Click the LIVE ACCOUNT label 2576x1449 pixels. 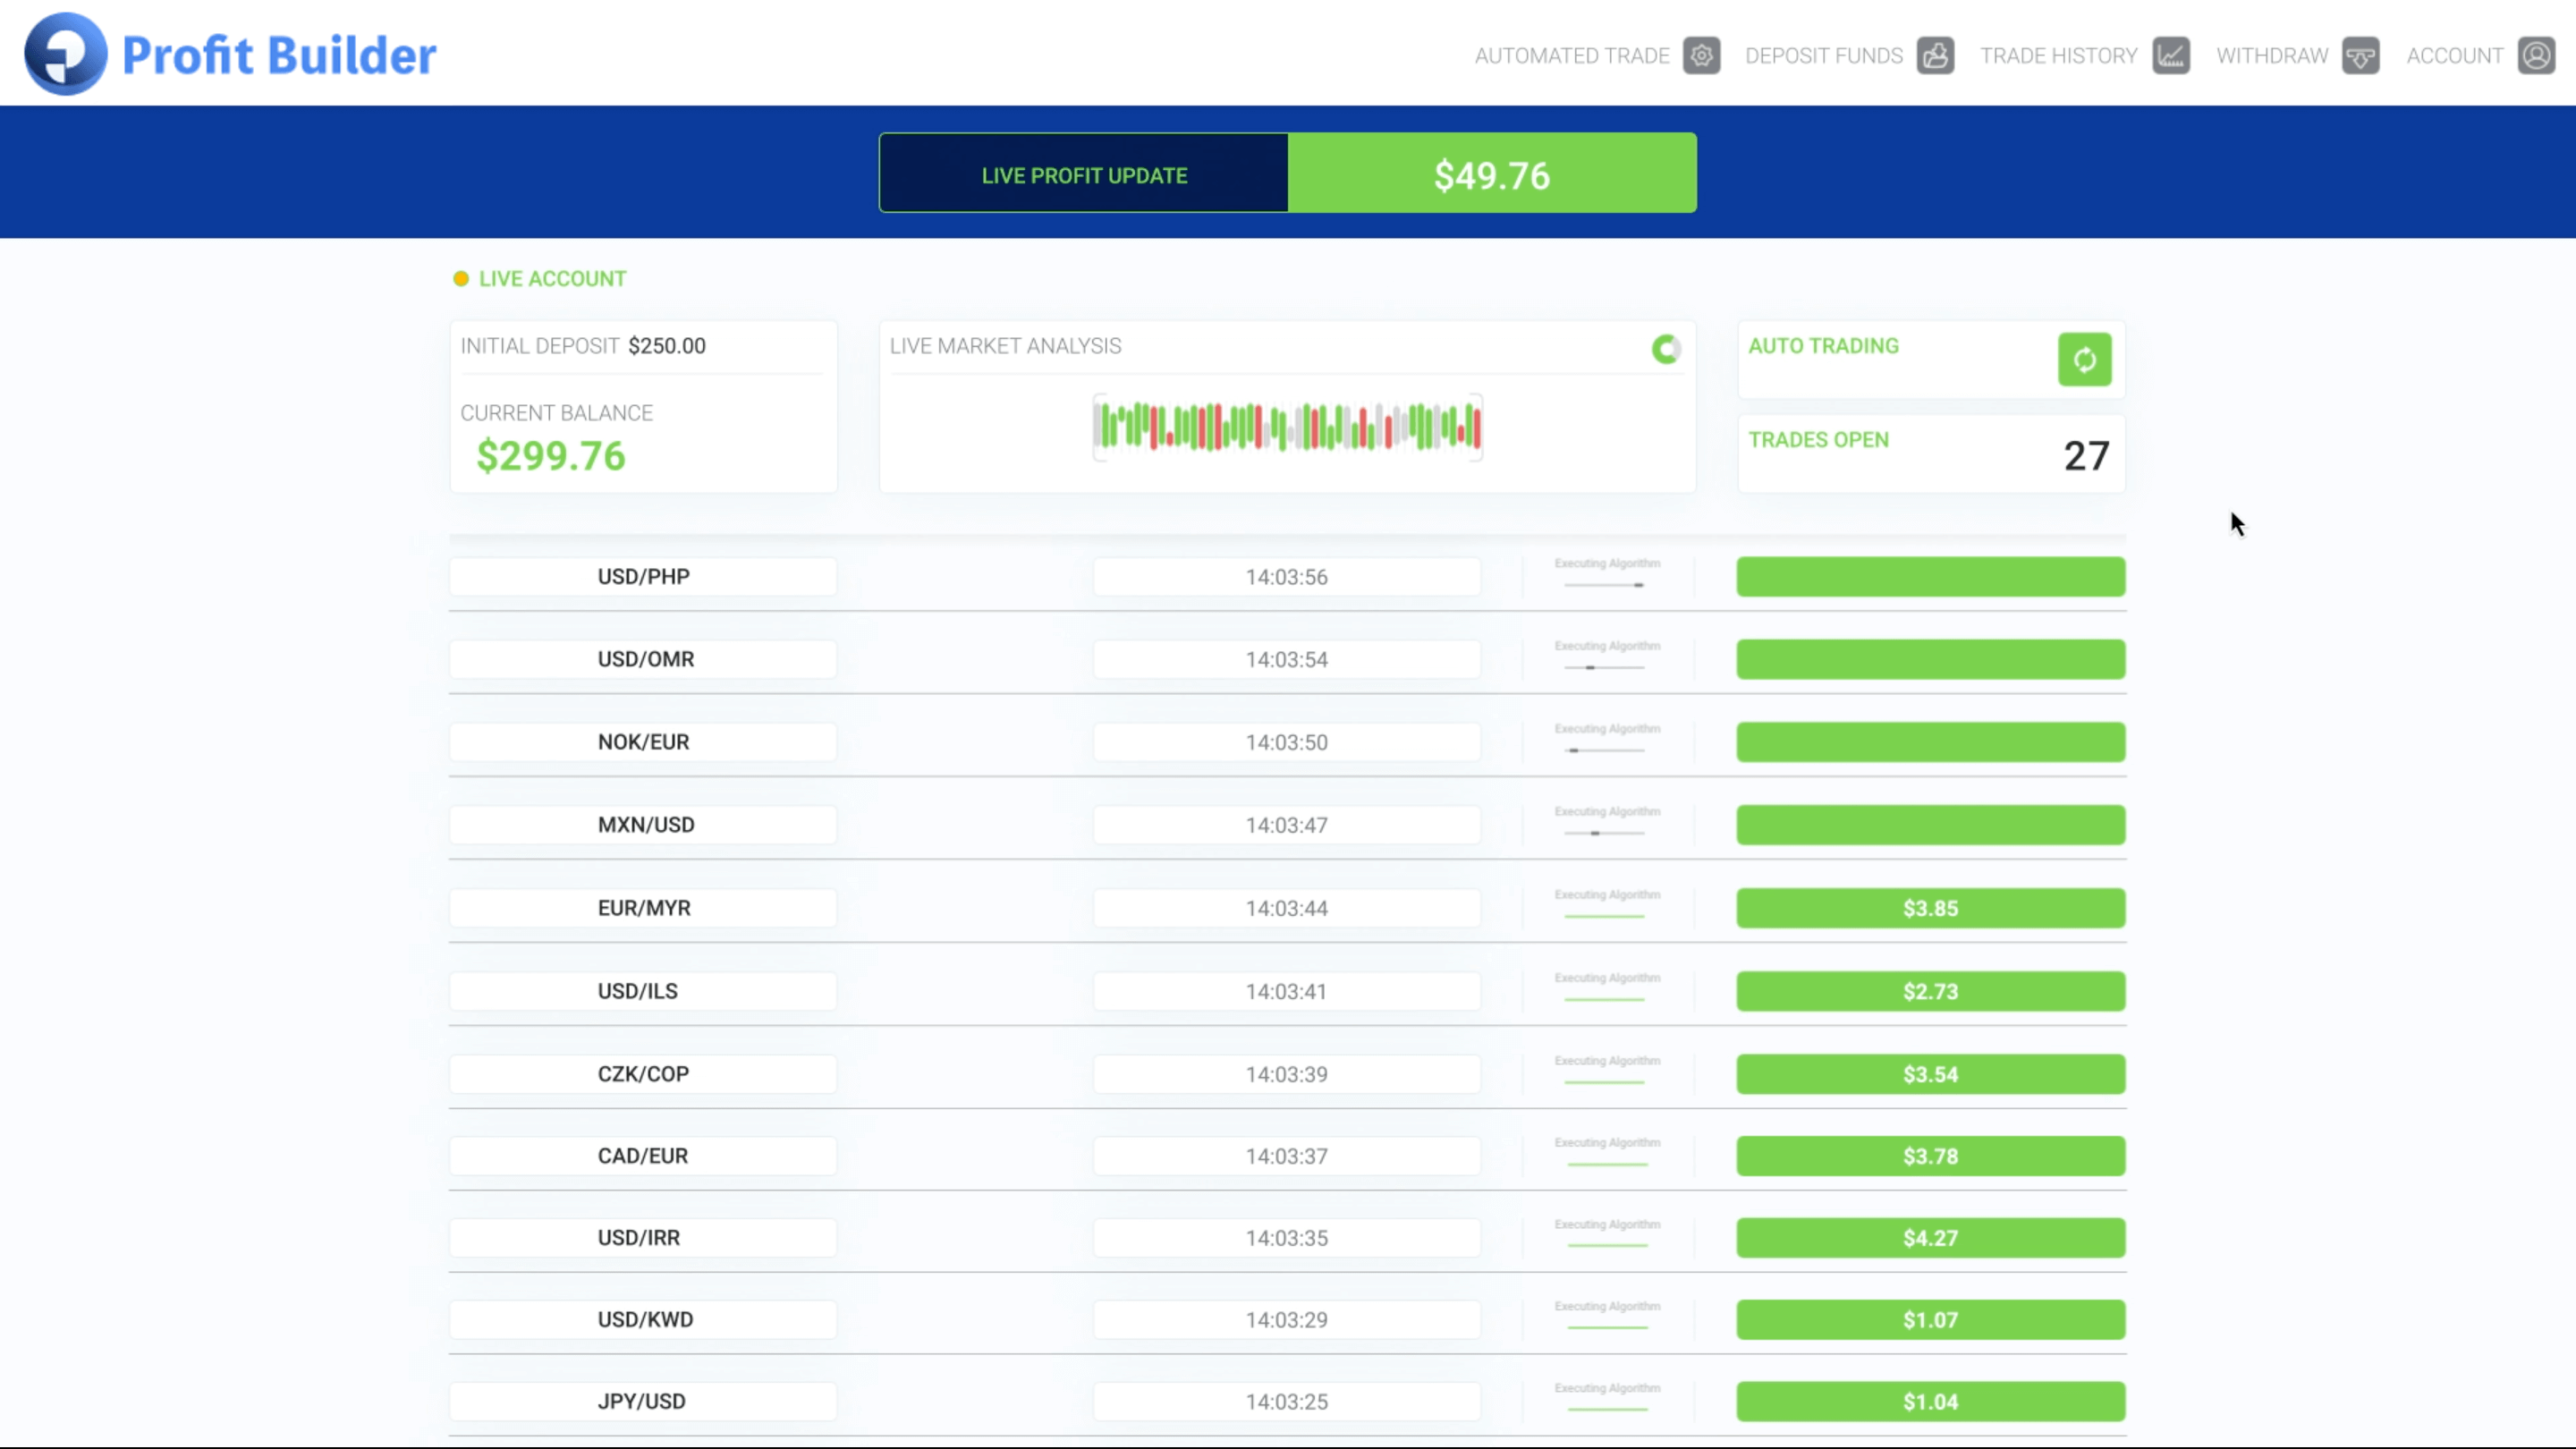click(552, 279)
